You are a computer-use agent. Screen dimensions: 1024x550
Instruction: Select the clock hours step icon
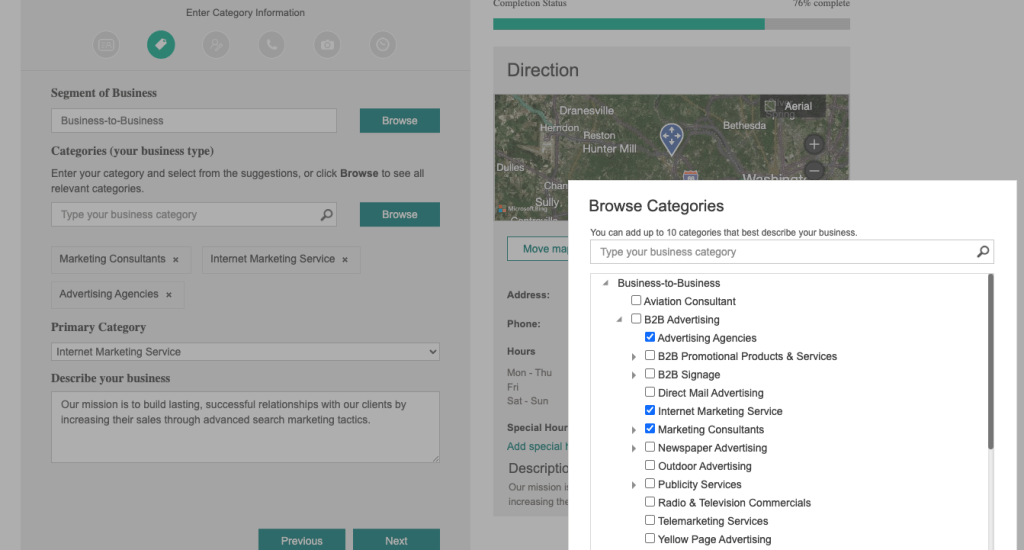(382, 44)
